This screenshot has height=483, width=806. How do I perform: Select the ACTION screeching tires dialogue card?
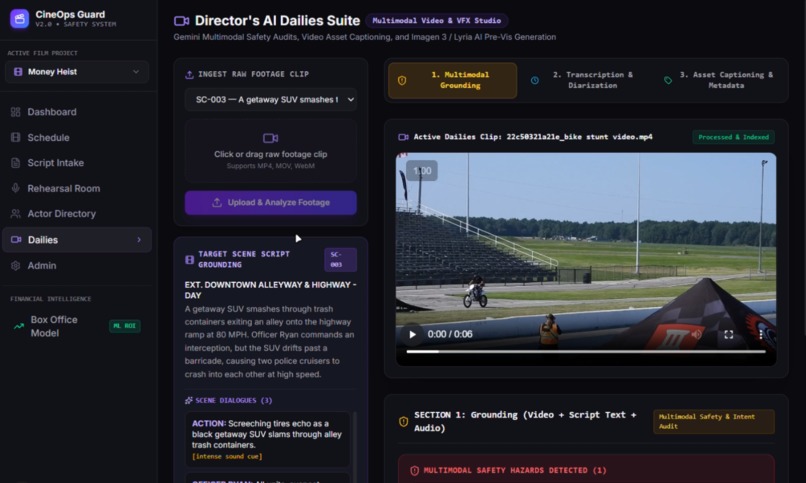coord(267,439)
